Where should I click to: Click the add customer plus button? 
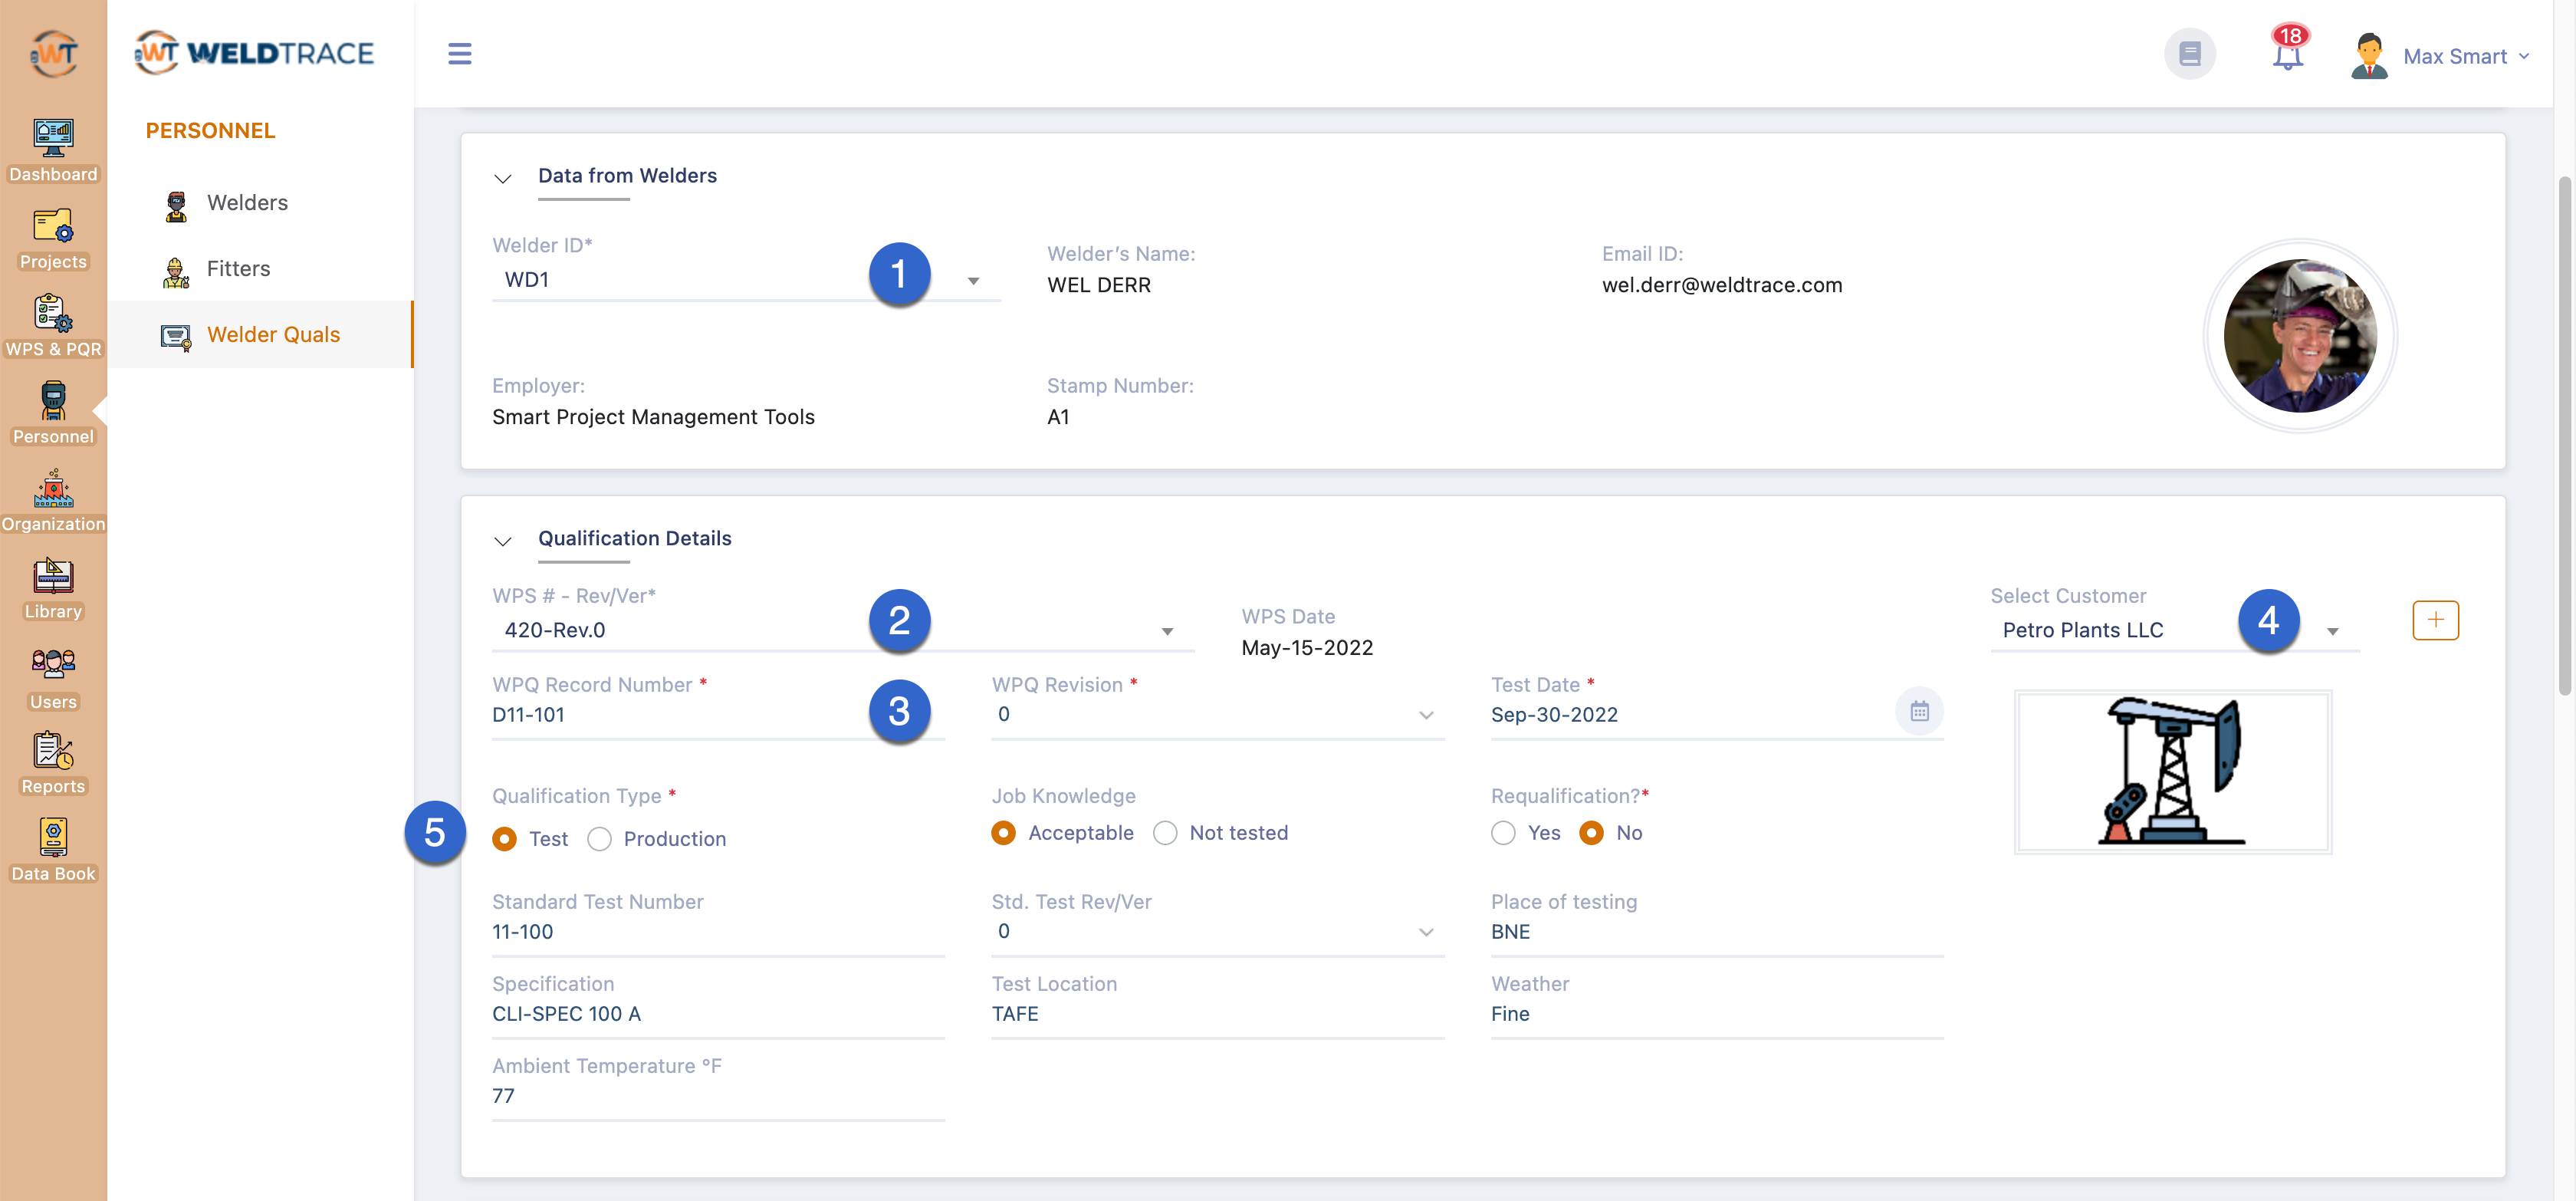pyautogui.click(x=2434, y=620)
